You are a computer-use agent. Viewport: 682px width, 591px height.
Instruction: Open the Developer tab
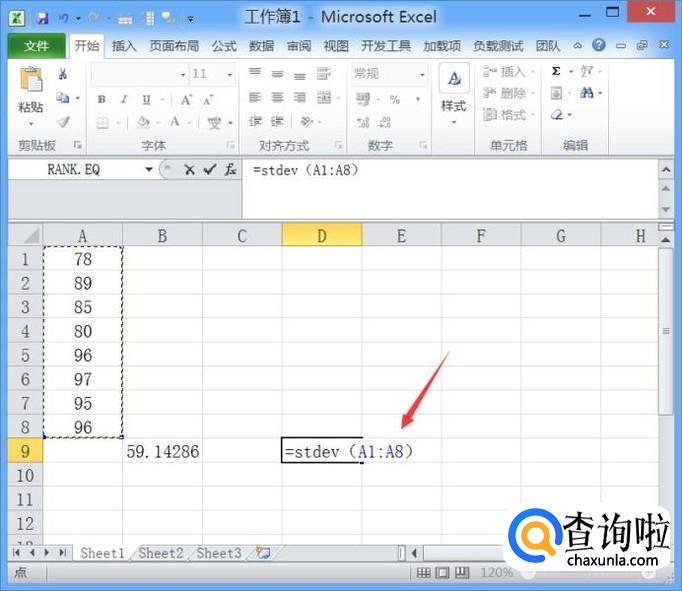click(x=386, y=46)
